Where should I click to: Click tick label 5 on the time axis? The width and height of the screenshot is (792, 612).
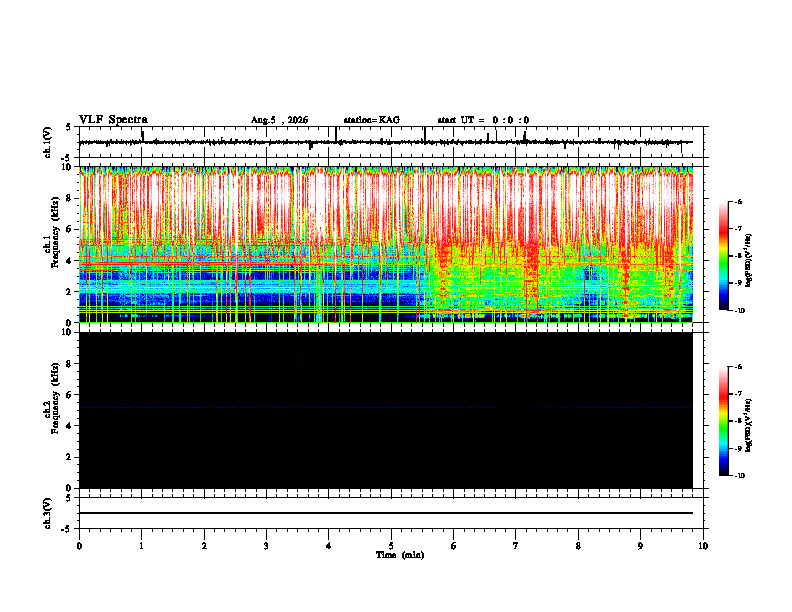tap(391, 546)
